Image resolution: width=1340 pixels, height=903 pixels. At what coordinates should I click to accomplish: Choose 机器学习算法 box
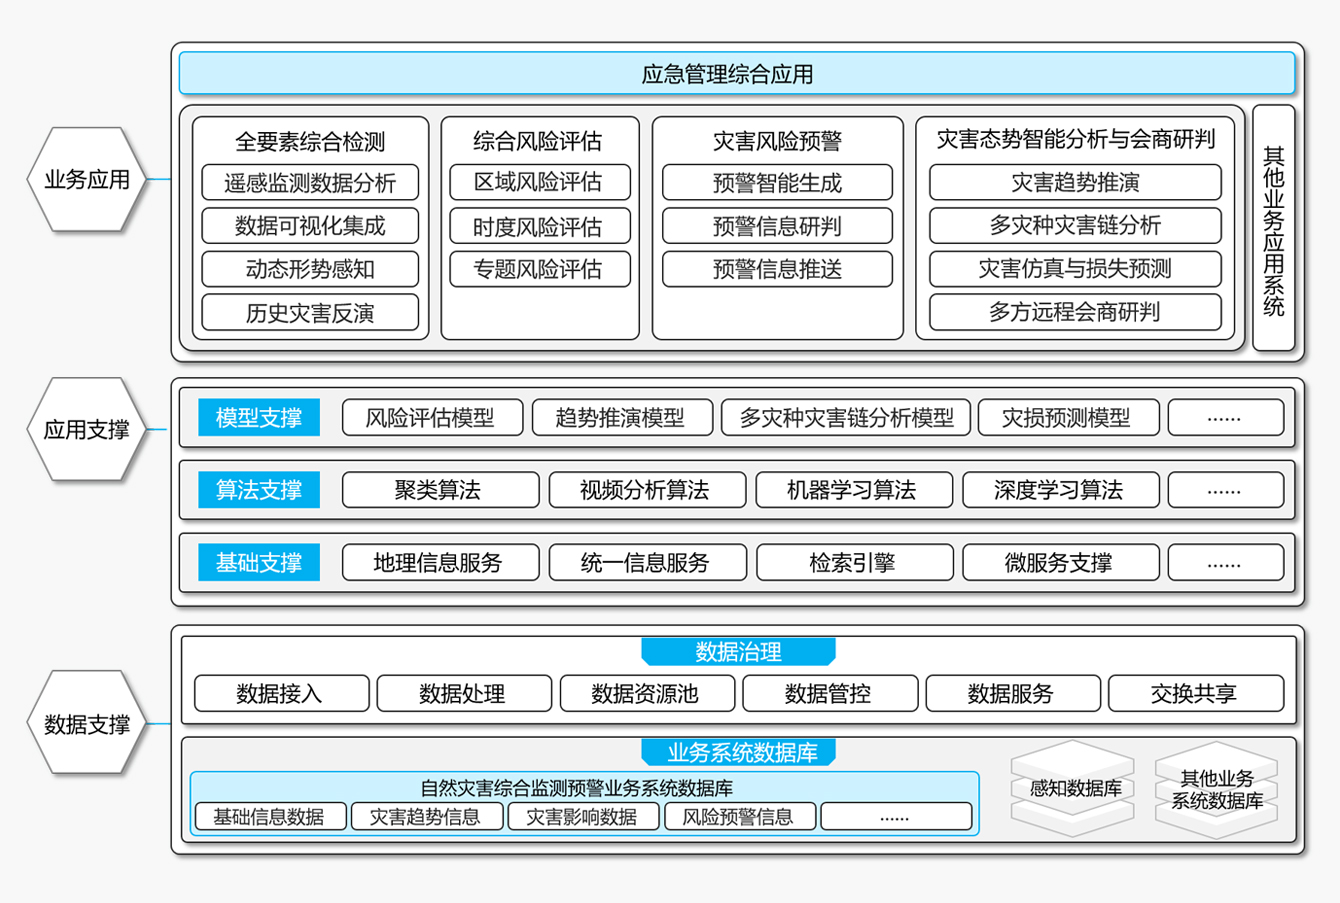[x=853, y=490]
